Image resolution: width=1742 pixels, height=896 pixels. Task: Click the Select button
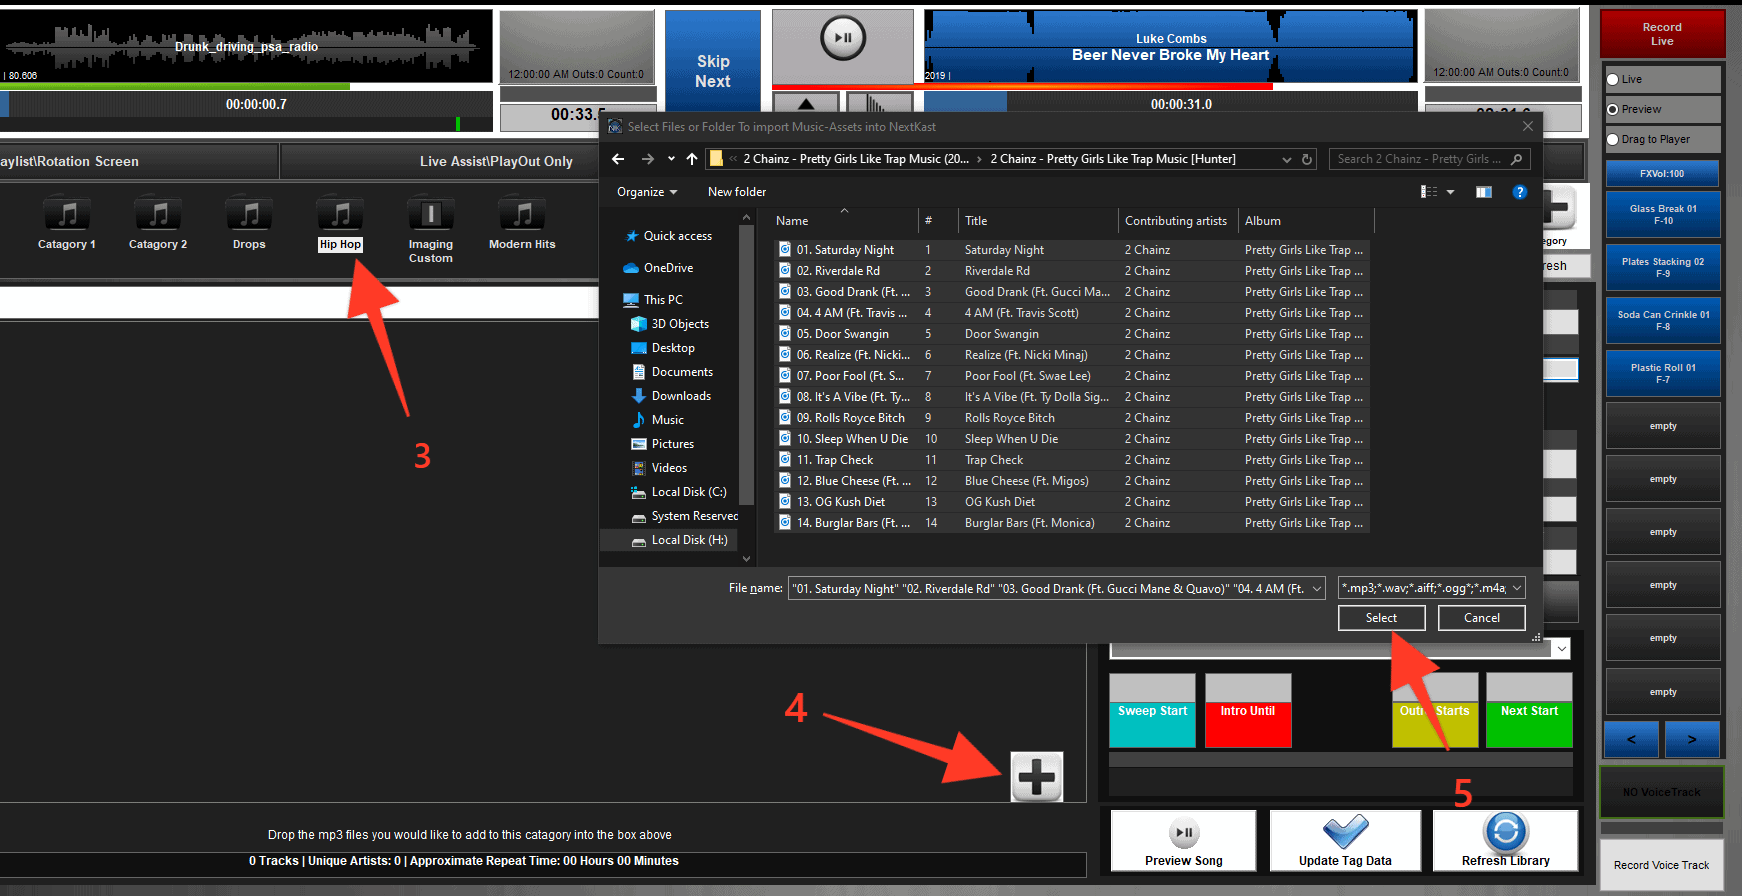[x=1381, y=618]
